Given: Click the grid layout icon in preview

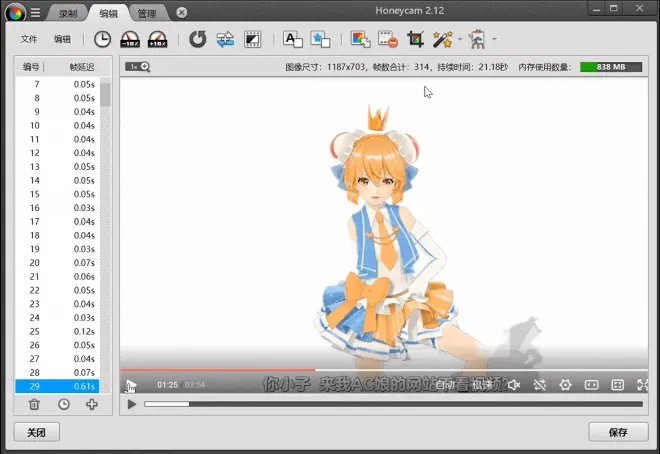Looking at the screenshot, I should point(617,385).
